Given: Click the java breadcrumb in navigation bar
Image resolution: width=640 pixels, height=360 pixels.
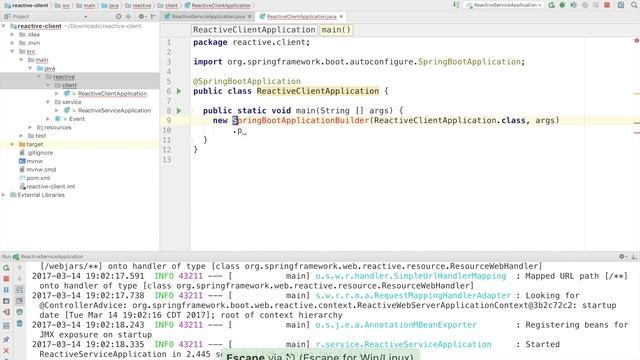Looking at the screenshot, I should [x=110, y=5].
